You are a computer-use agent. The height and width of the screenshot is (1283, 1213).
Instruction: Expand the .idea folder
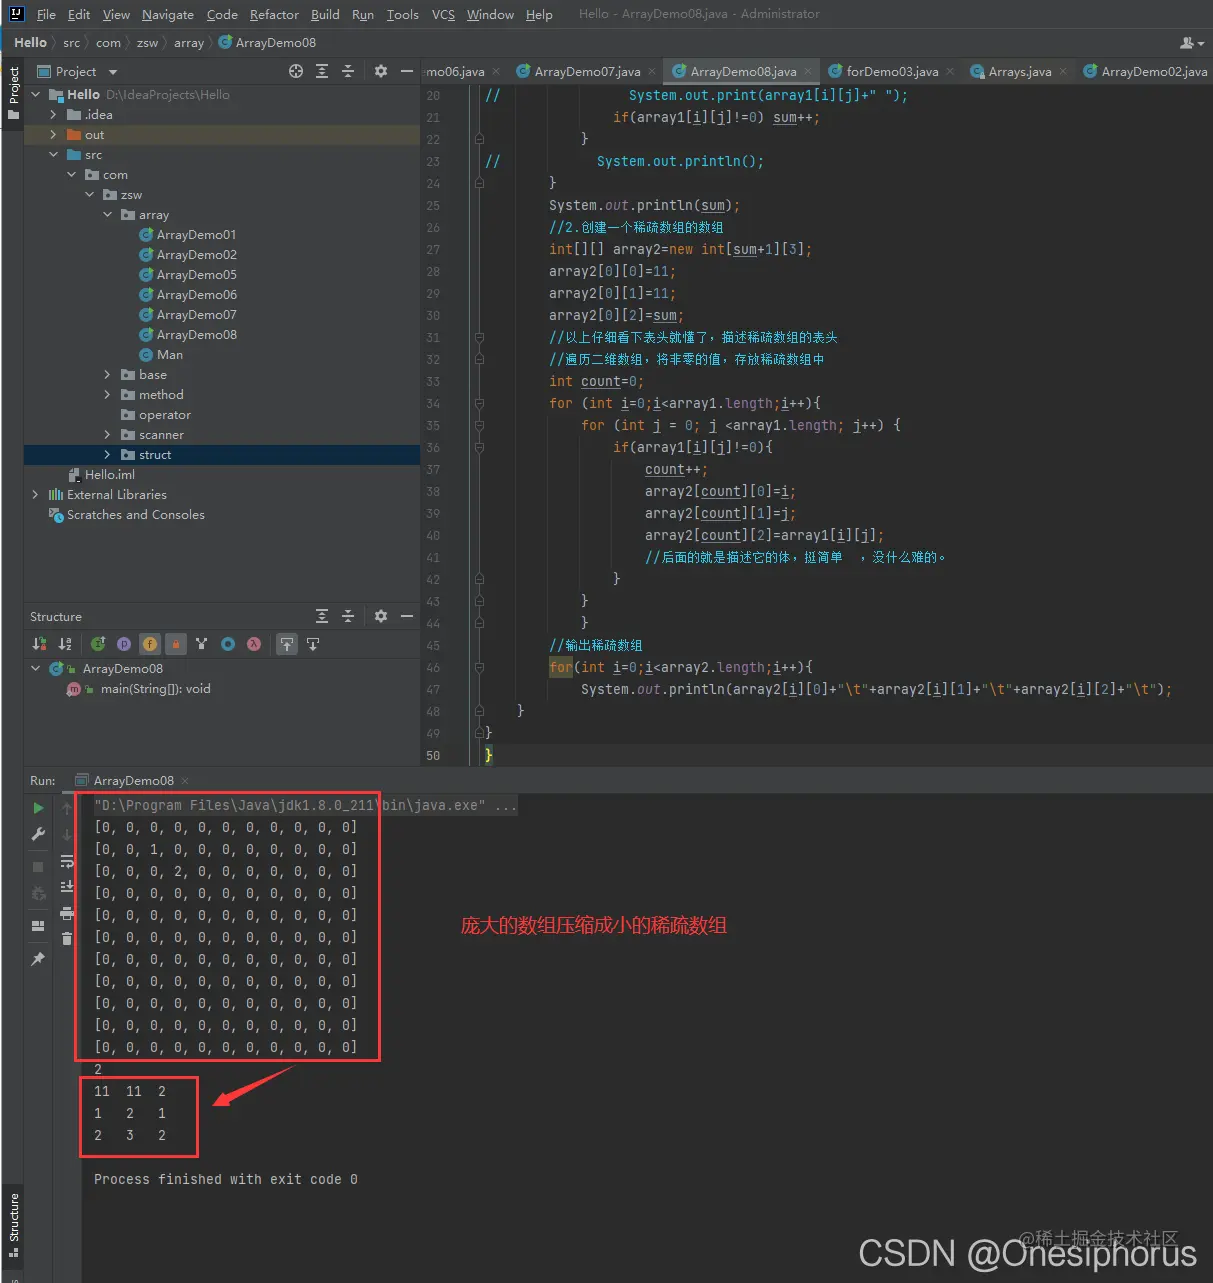coord(54,115)
